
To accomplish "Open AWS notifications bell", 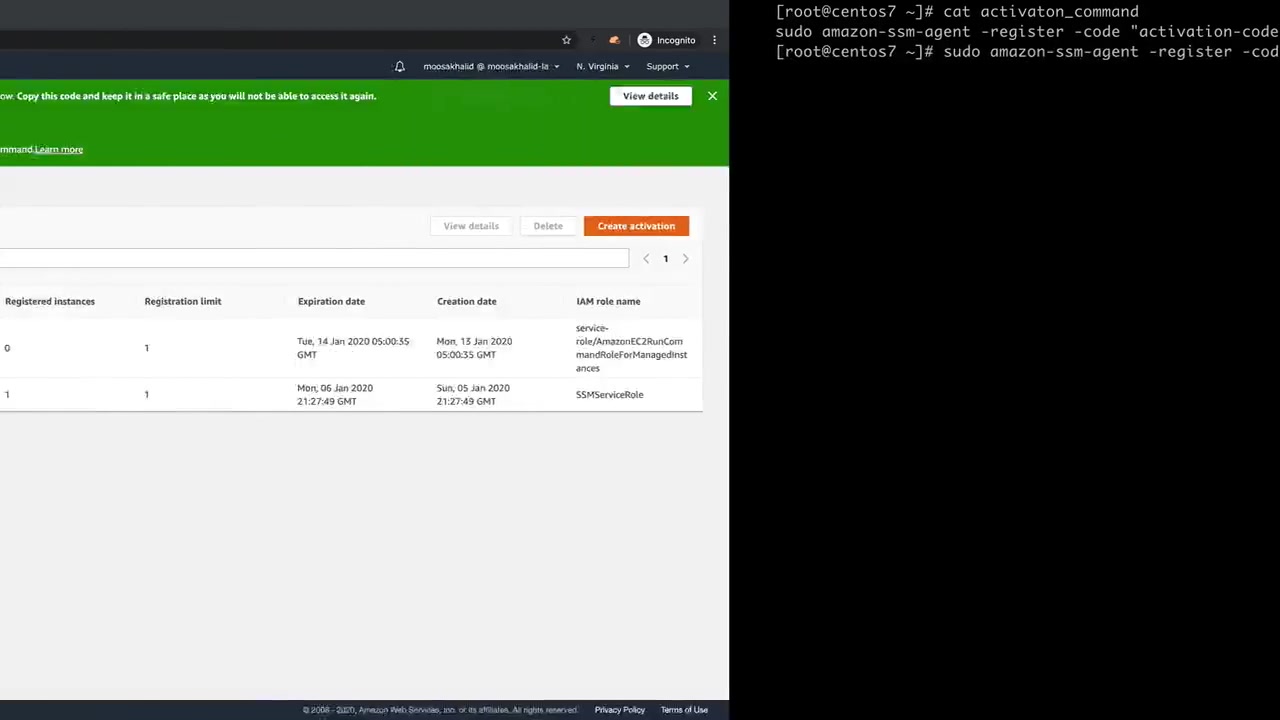I will click(x=399, y=66).
